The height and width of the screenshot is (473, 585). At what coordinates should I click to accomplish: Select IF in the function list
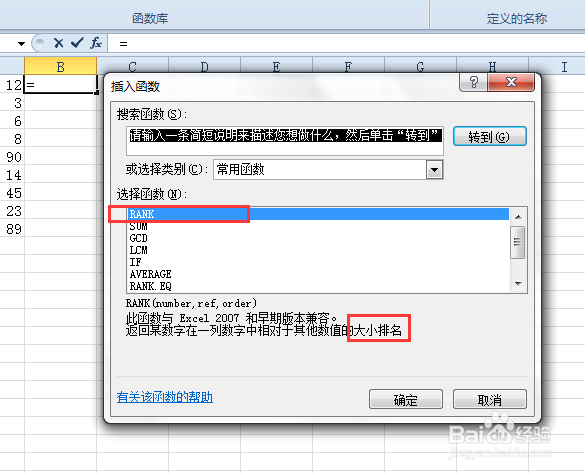319,262
